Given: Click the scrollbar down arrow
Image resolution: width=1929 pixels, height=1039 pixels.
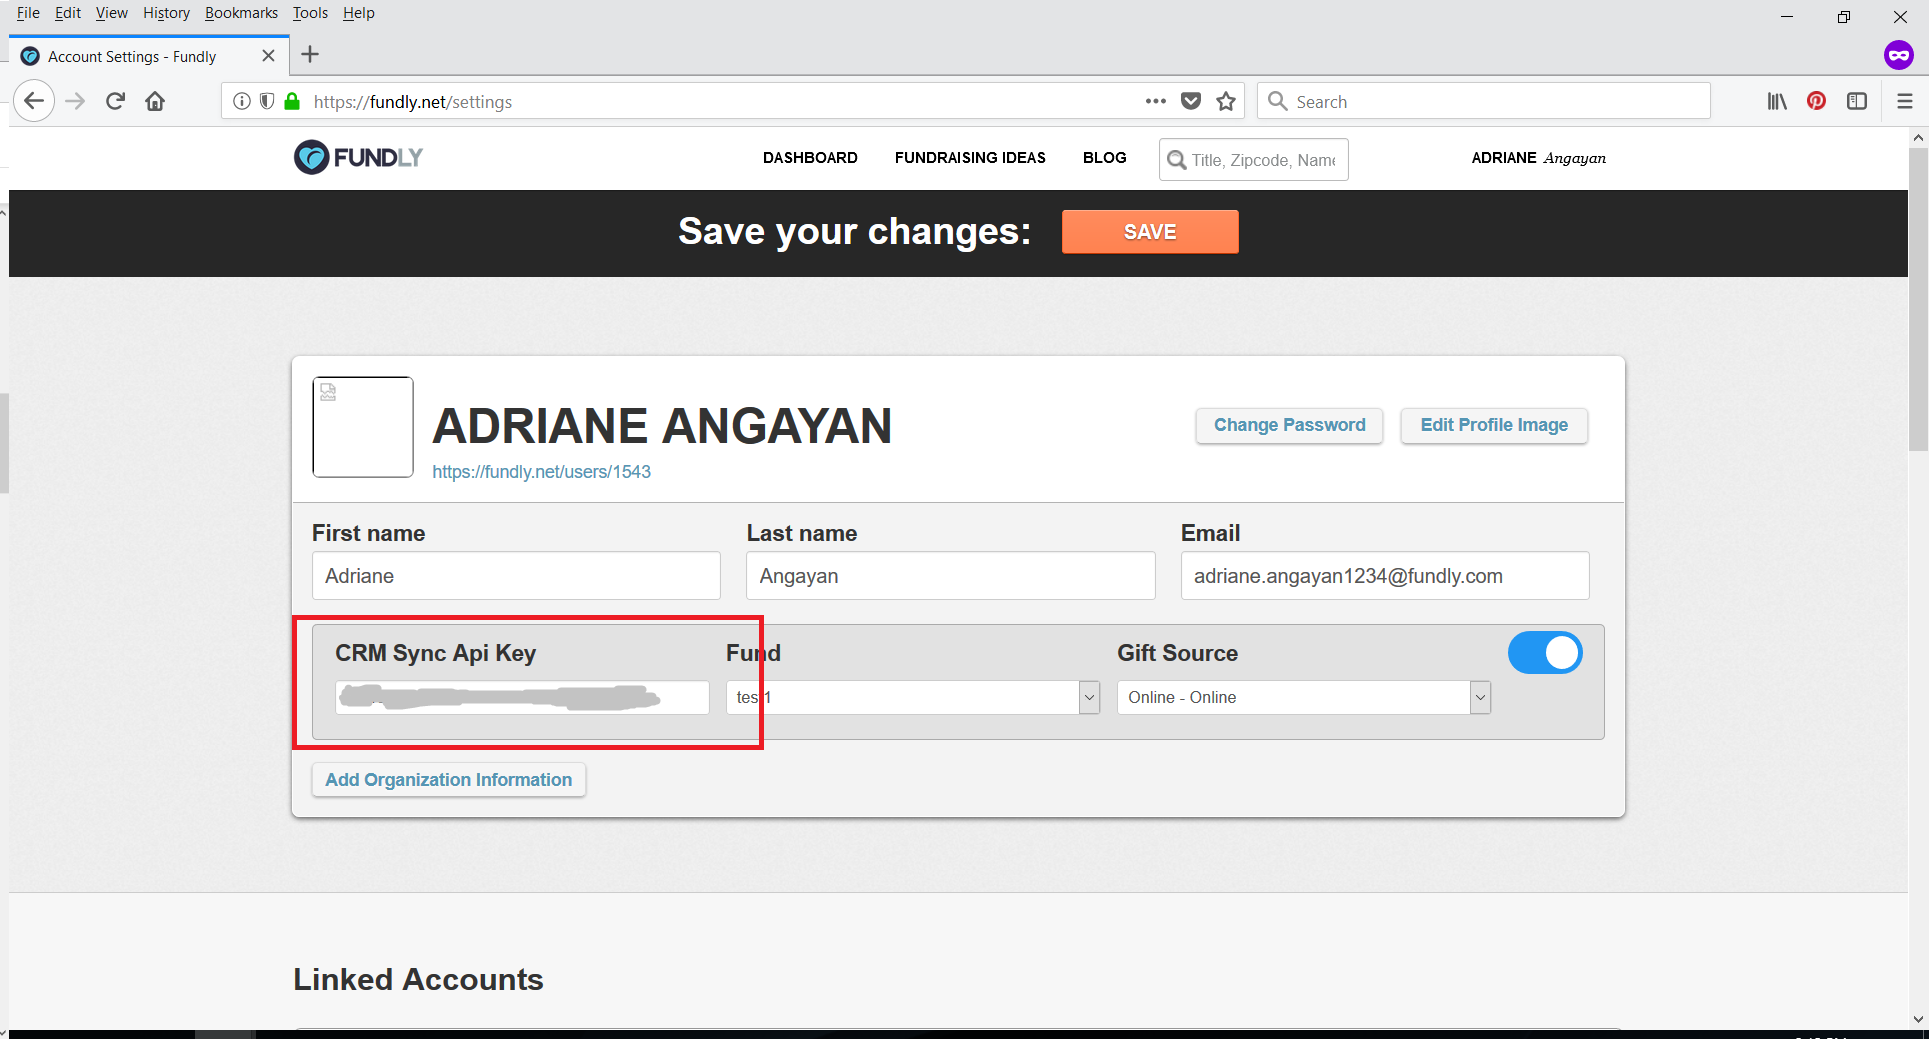Looking at the screenshot, I should pos(1918,1019).
